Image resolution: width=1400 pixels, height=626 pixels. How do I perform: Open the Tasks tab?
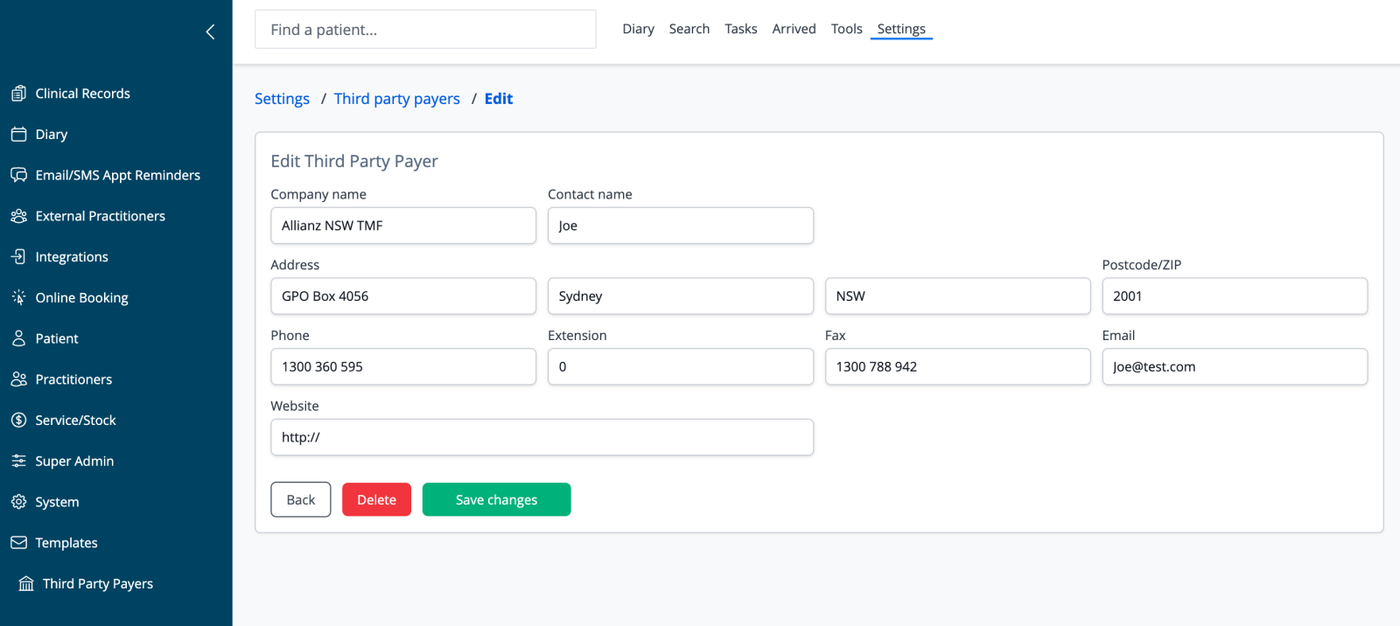[741, 29]
